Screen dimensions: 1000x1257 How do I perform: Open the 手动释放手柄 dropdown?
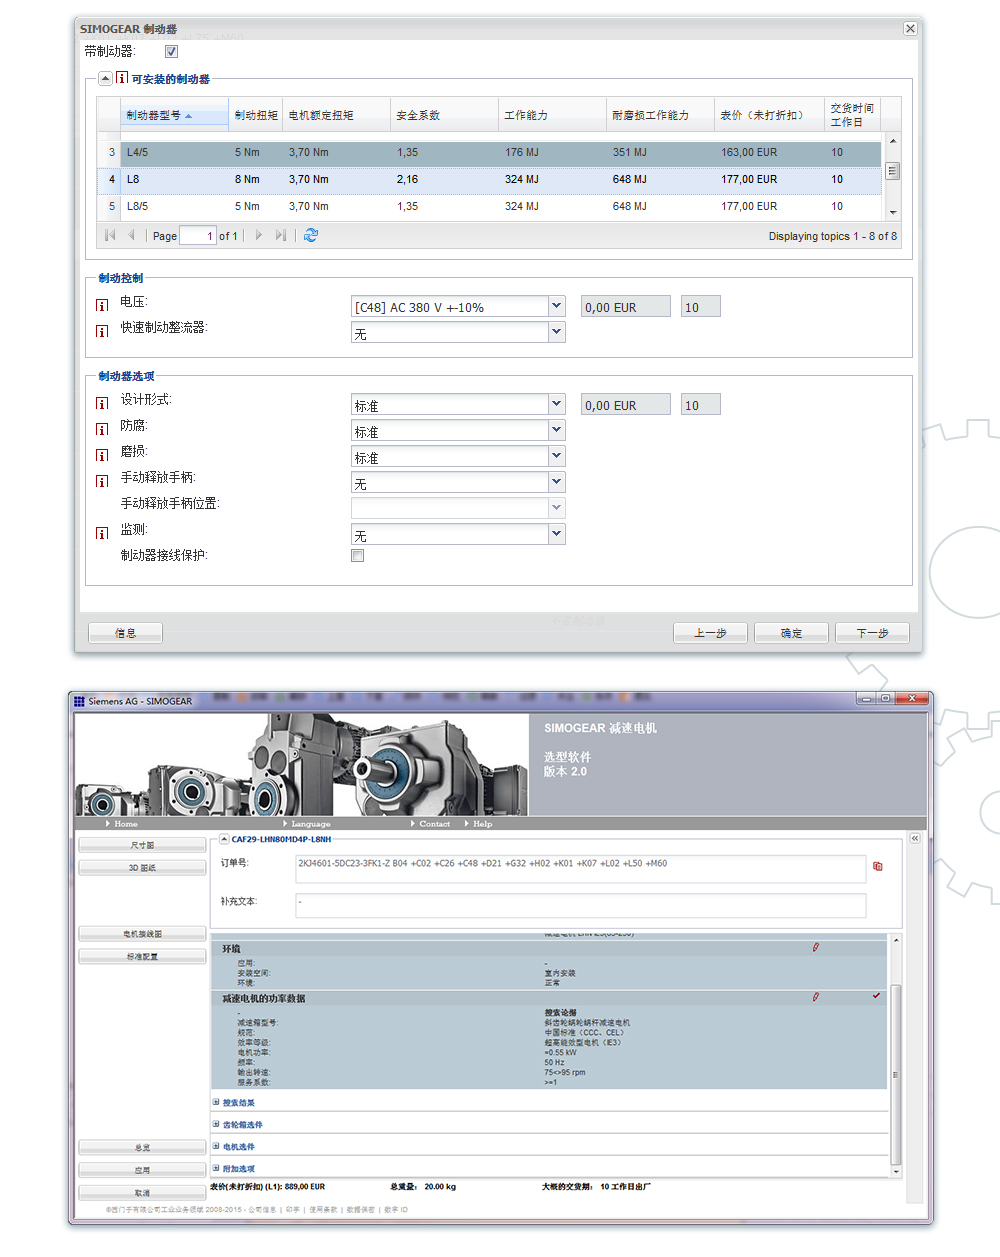point(557,482)
